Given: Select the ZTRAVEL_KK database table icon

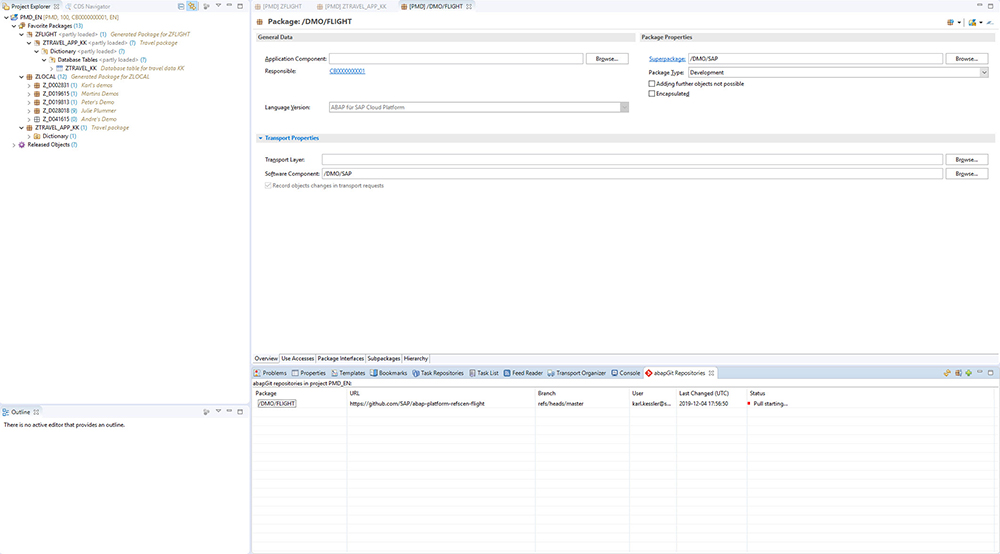Looking at the screenshot, I should pos(59,68).
